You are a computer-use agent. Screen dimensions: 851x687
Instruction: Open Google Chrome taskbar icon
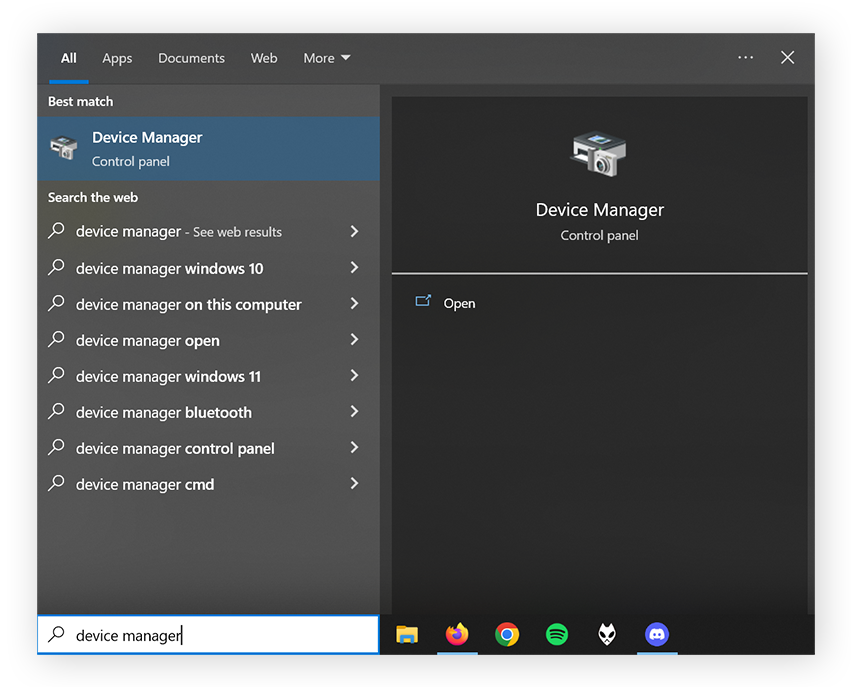pyautogui.click(x=507, y=634)
